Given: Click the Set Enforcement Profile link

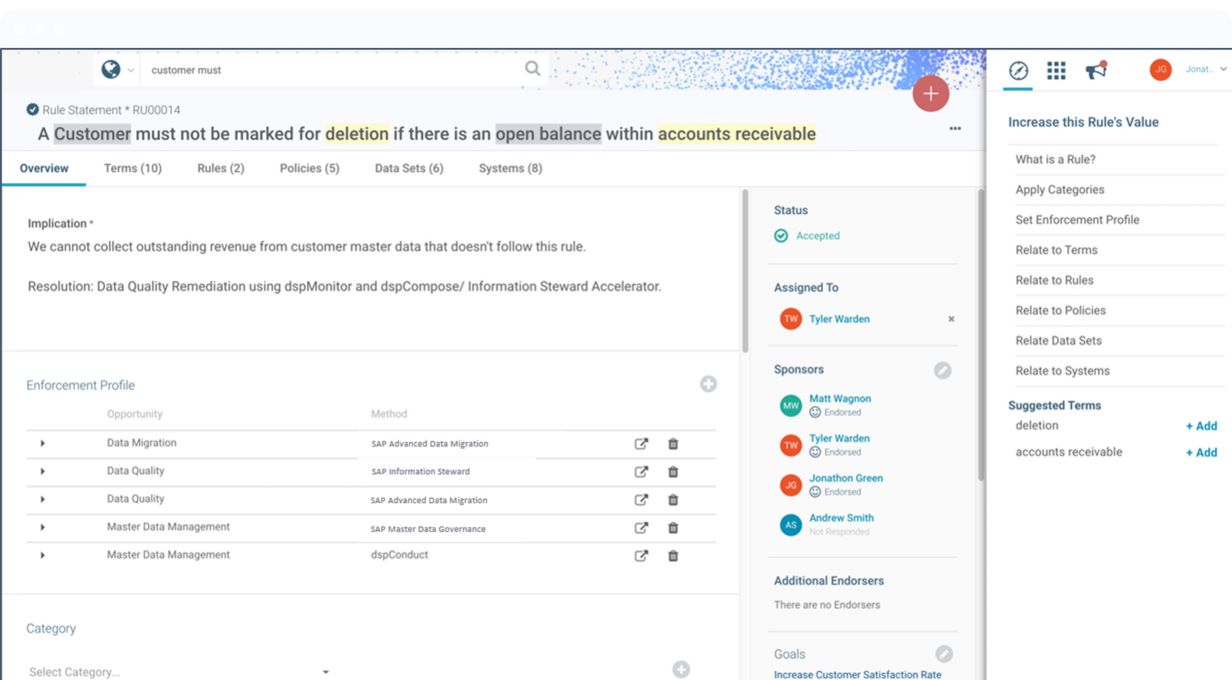Looking at the screenshot, I should (1077, 220).
